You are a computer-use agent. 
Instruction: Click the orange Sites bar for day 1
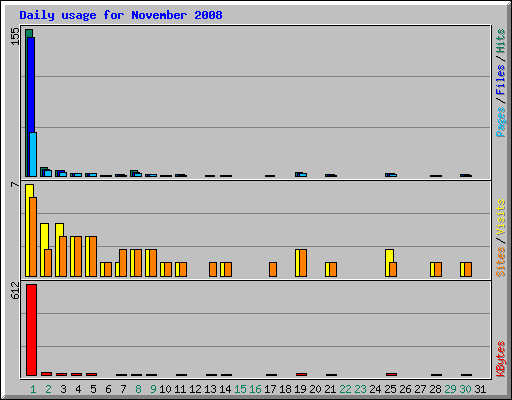pos(33,237)
